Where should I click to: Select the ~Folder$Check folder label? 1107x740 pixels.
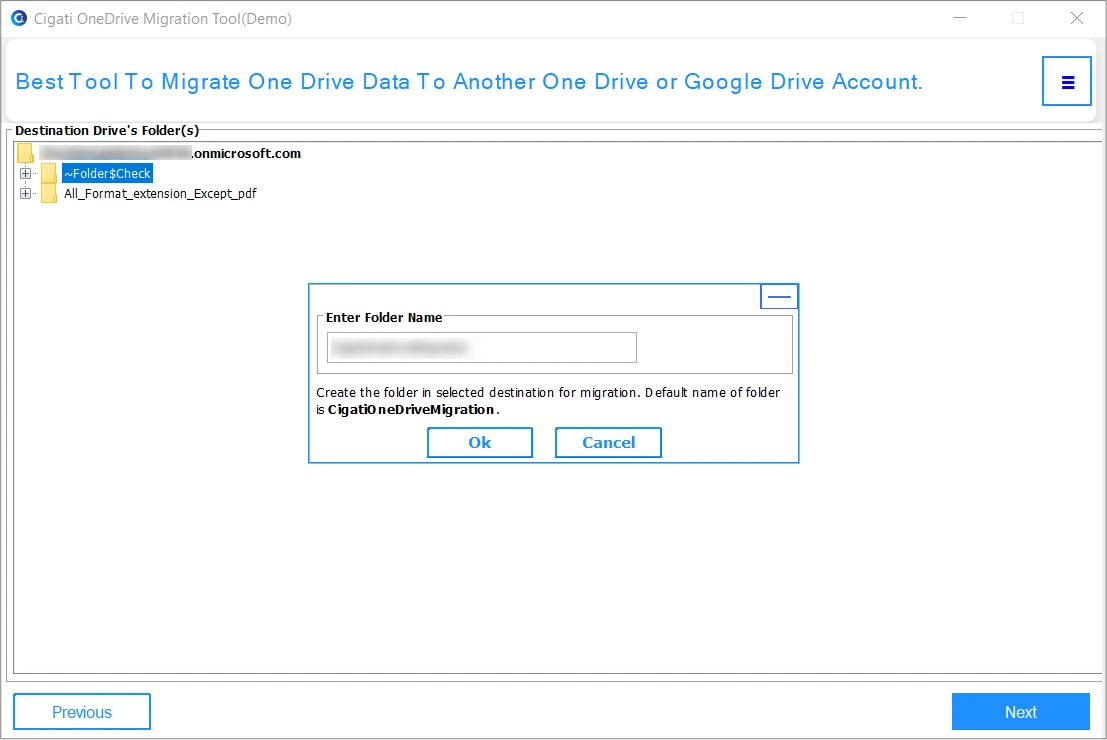[107, 174]
